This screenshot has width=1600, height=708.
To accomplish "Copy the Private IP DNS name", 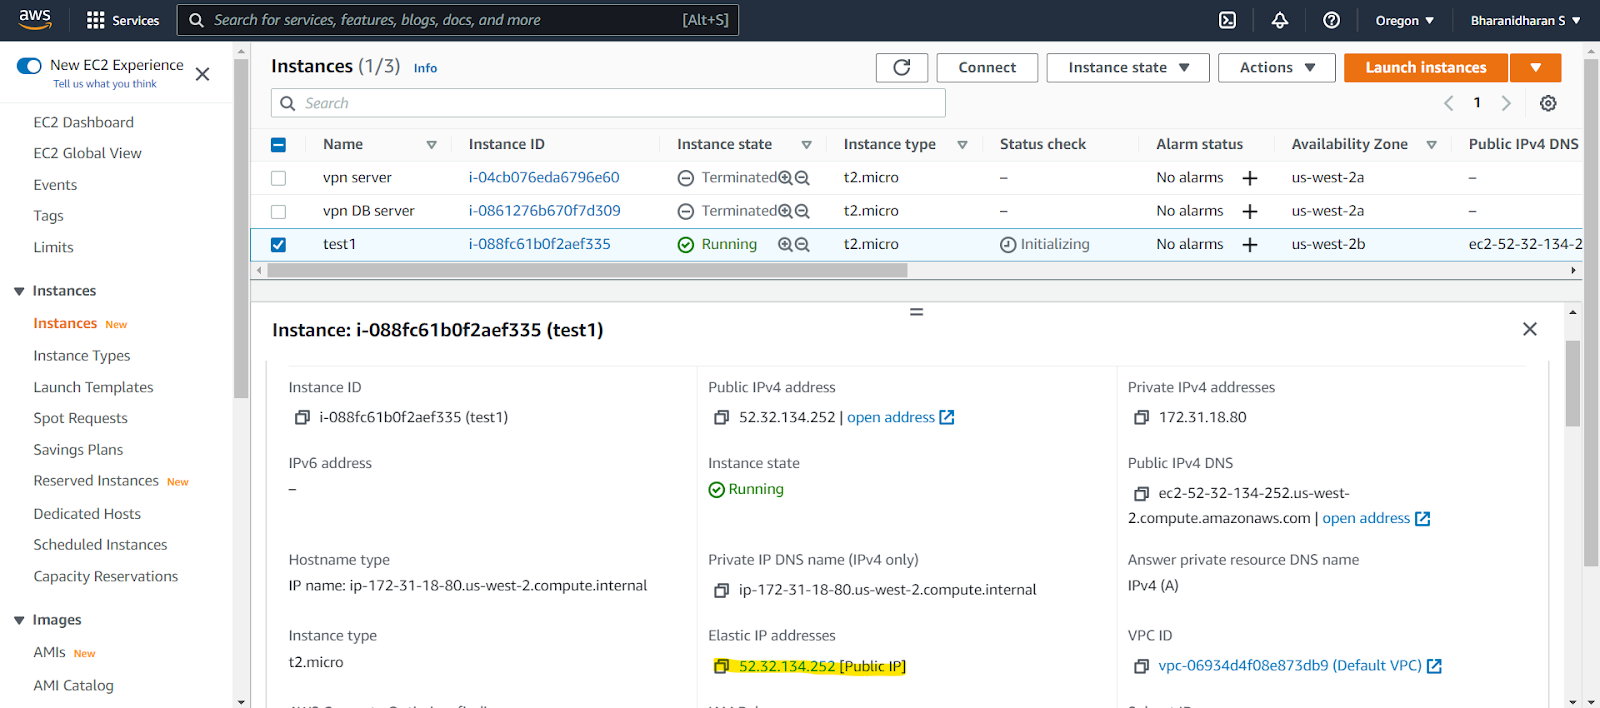I will [x=721, y=590].
